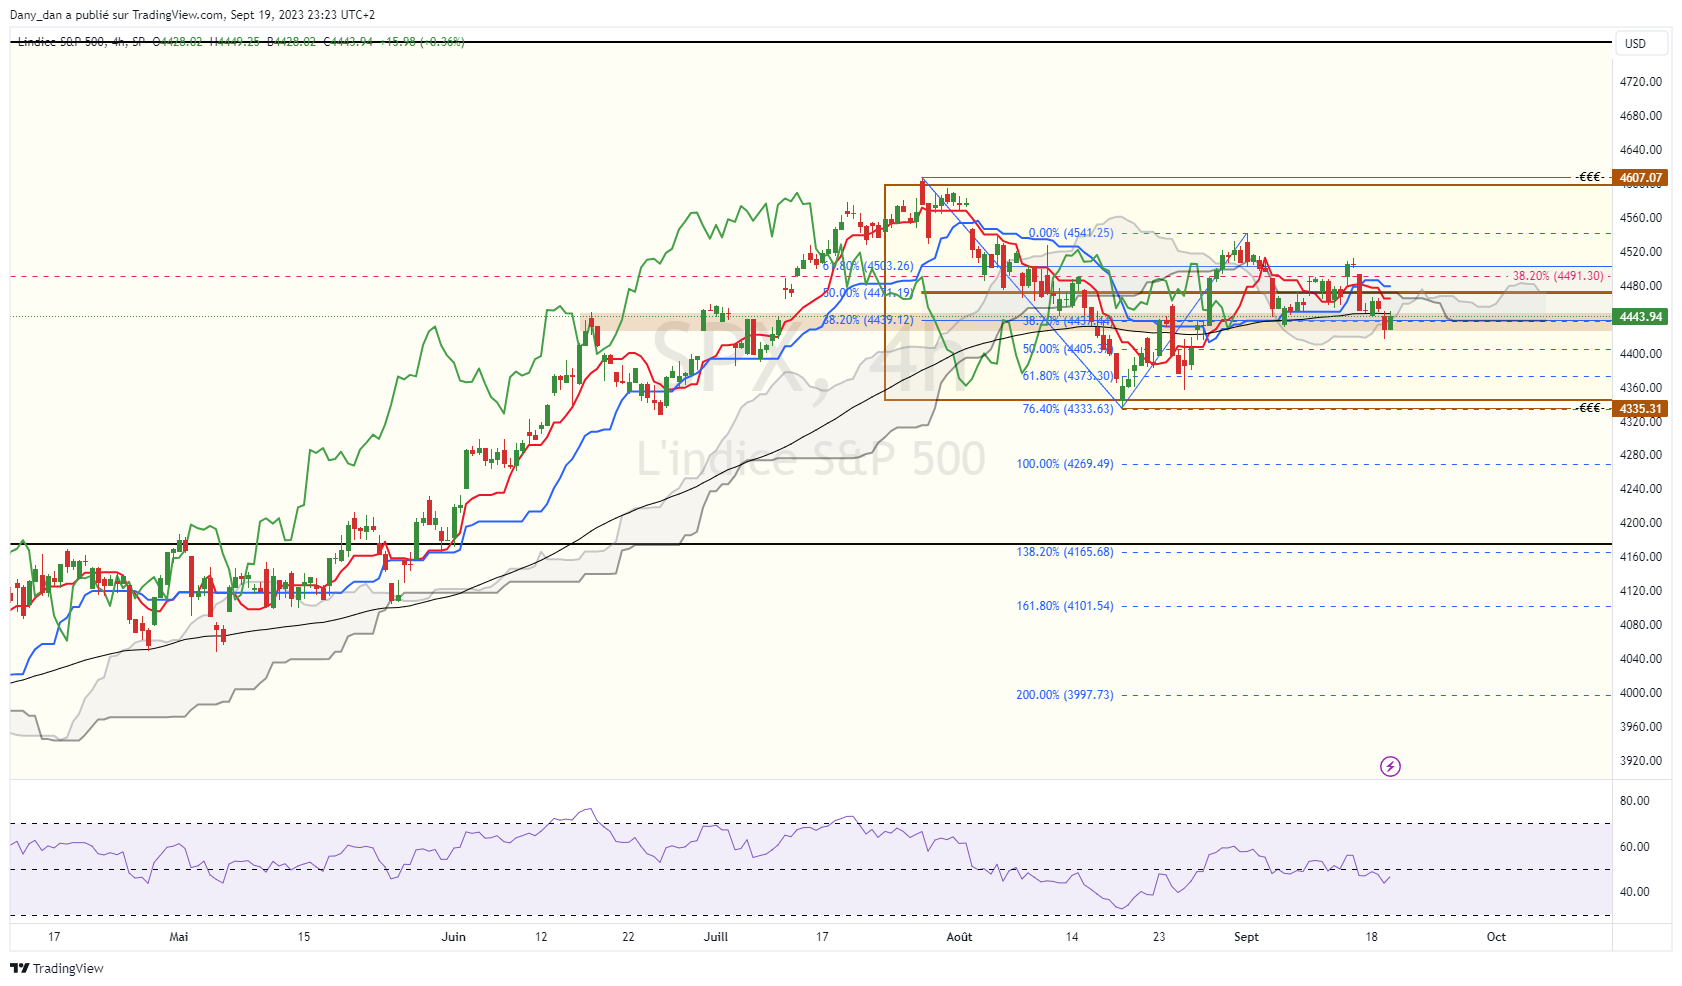Click the 200.00% (3997.73) Fibonacci label
Viewport: 1682px width, 986px height.
pyautogui.click(x=1065, y=695)
